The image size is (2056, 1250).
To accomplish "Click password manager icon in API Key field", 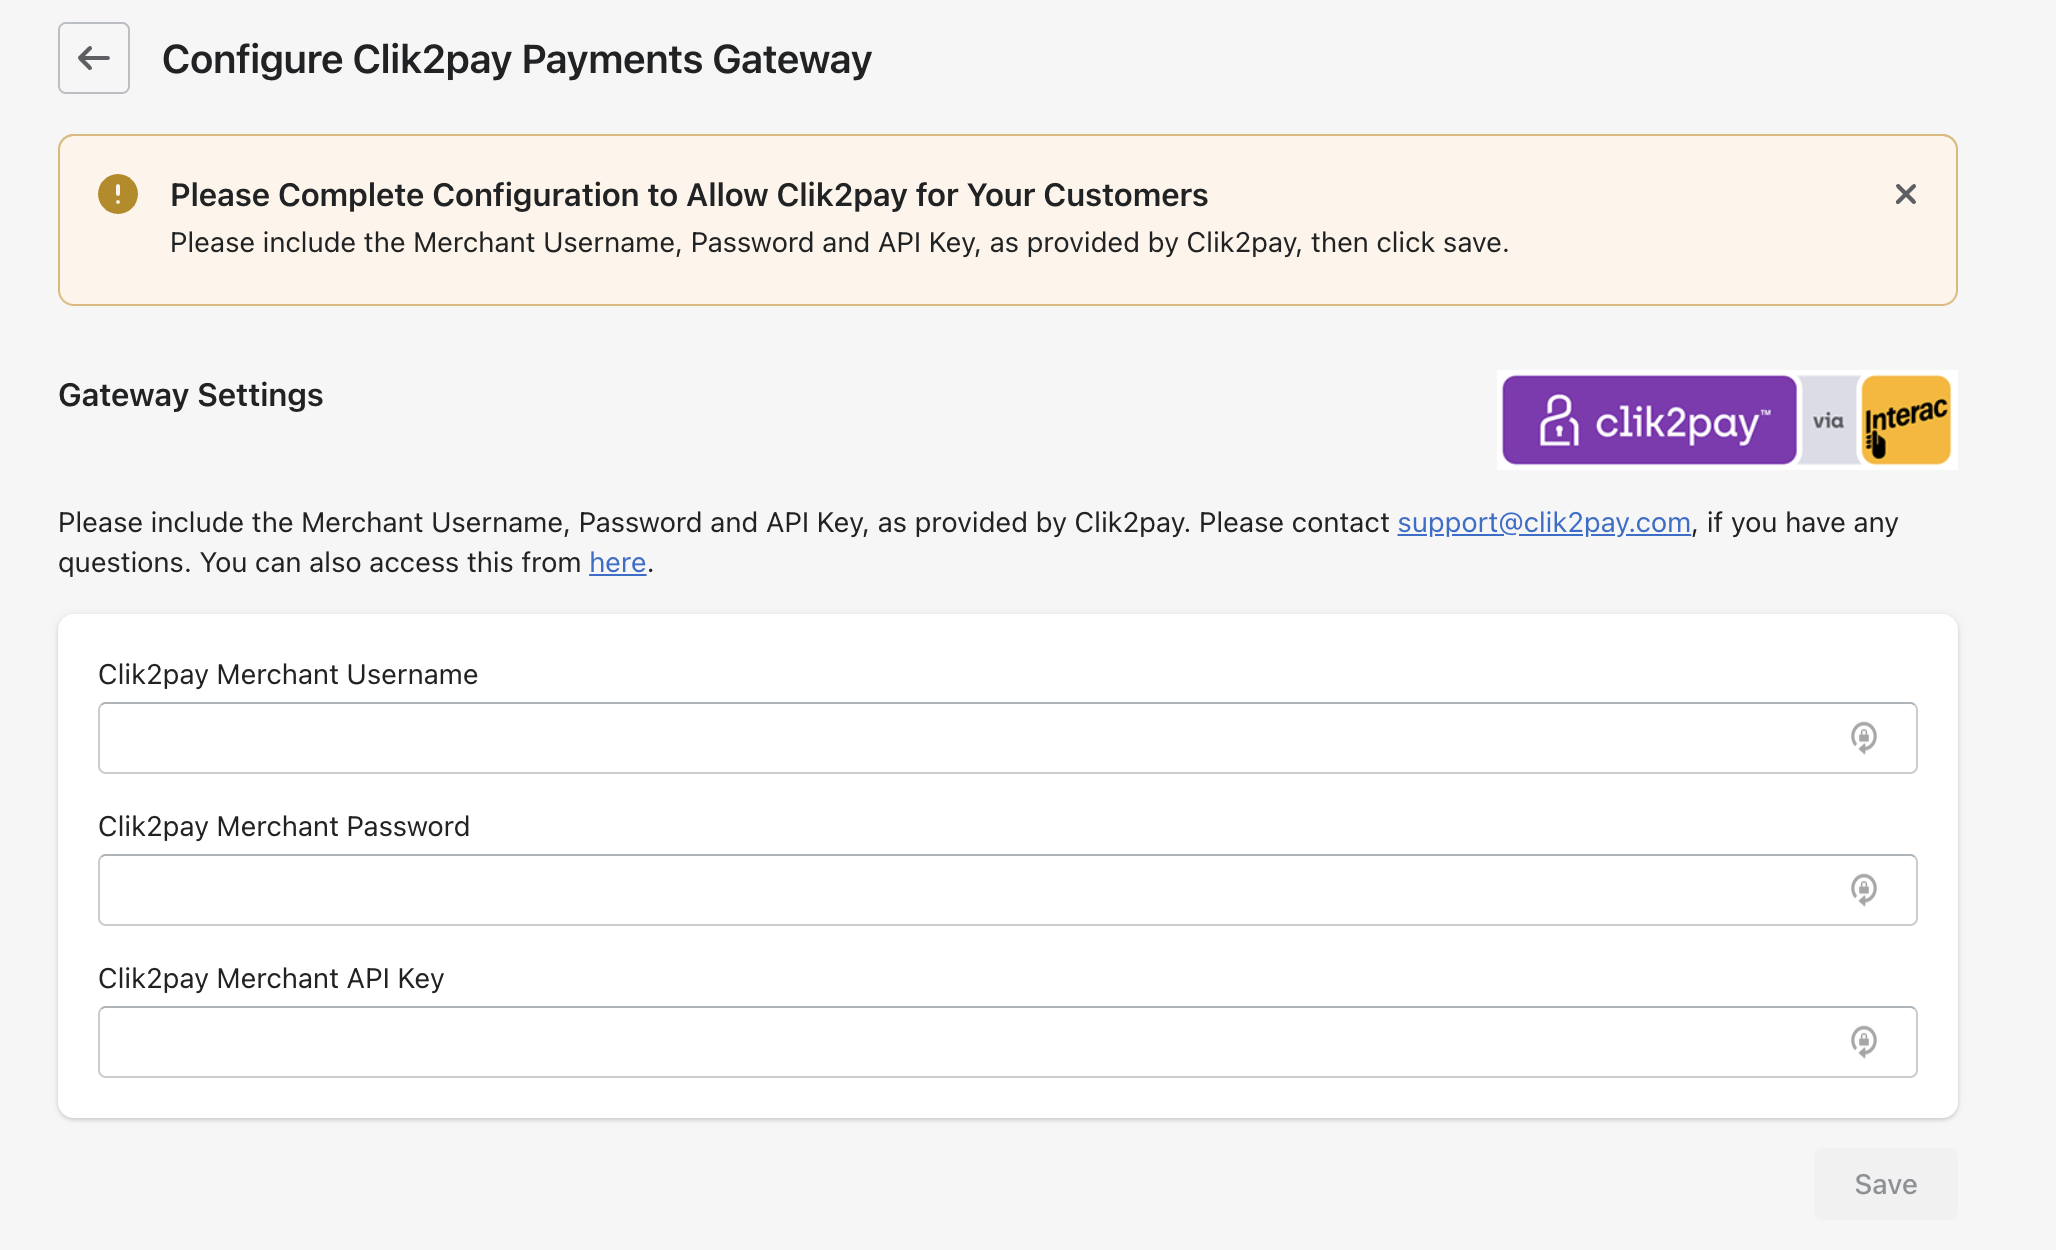I will tap(1863, 1042).
